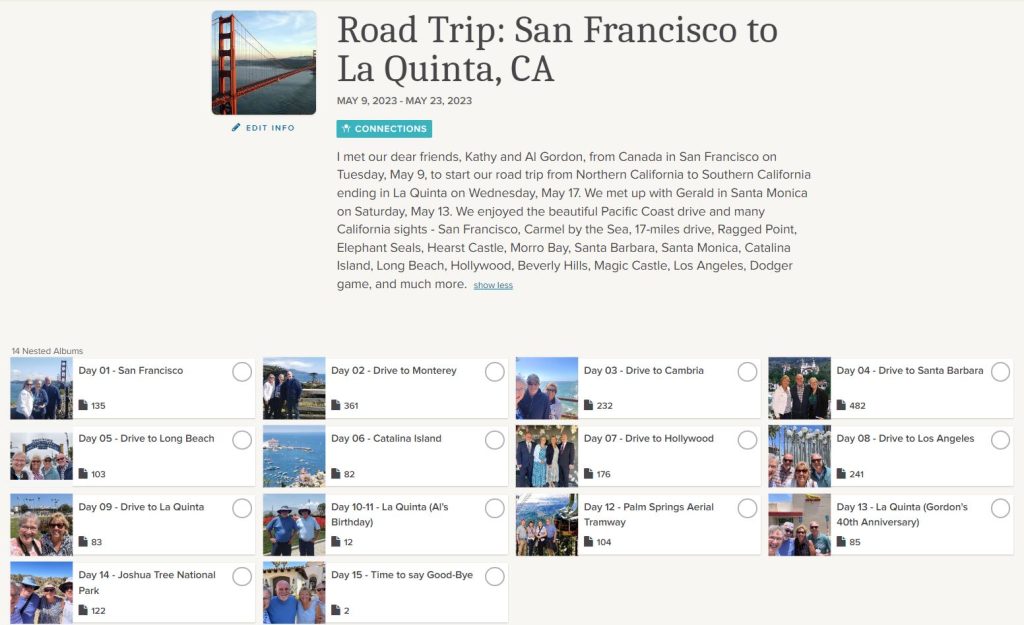Open the Connections button

pos(384,129)
